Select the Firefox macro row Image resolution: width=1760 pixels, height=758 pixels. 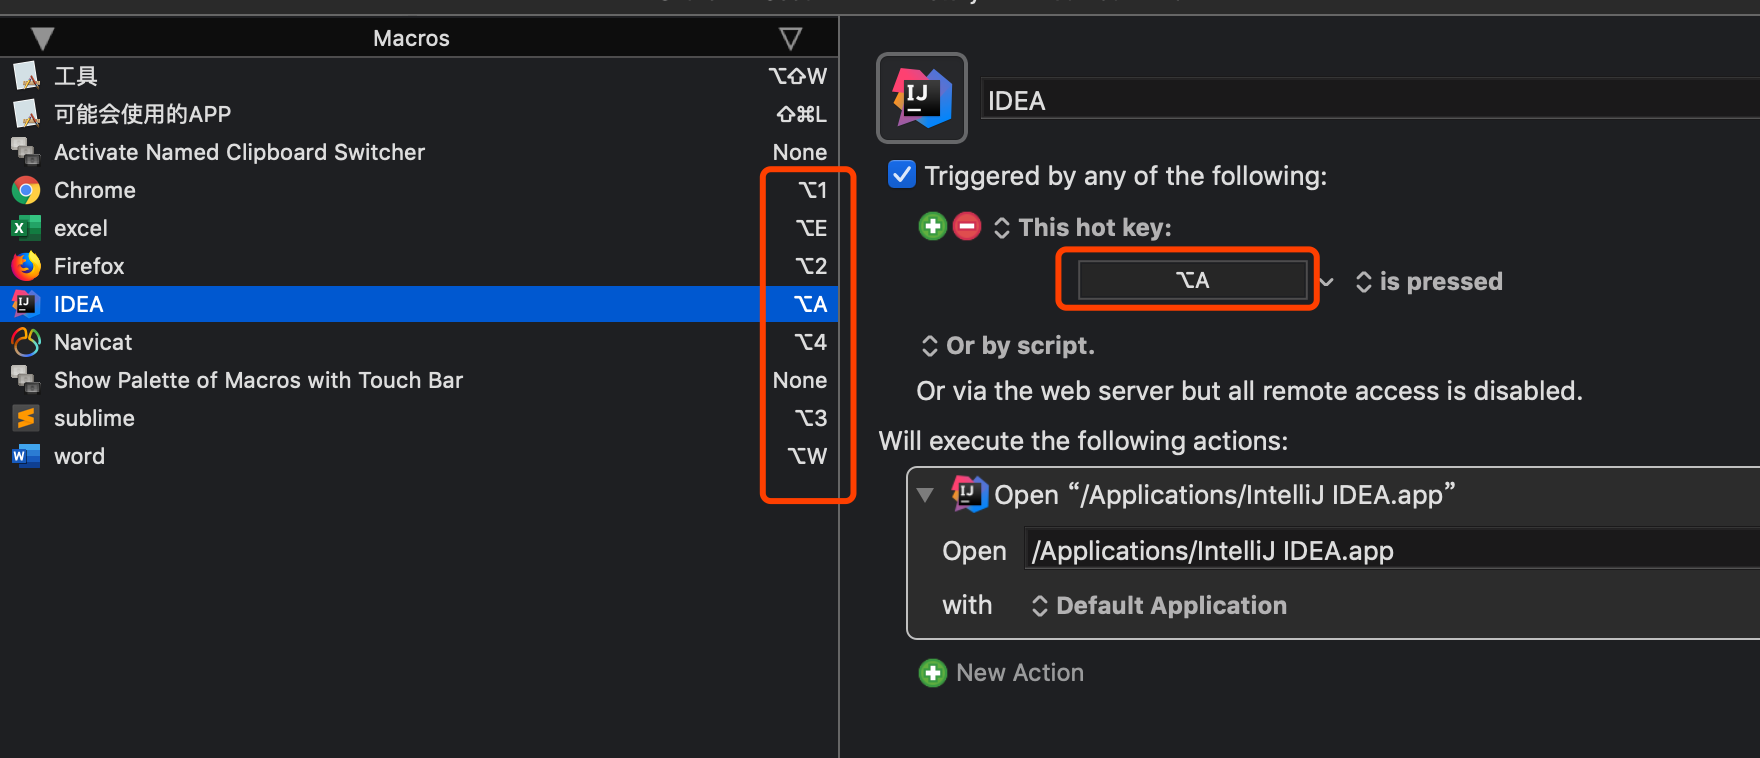coord(419,266)
